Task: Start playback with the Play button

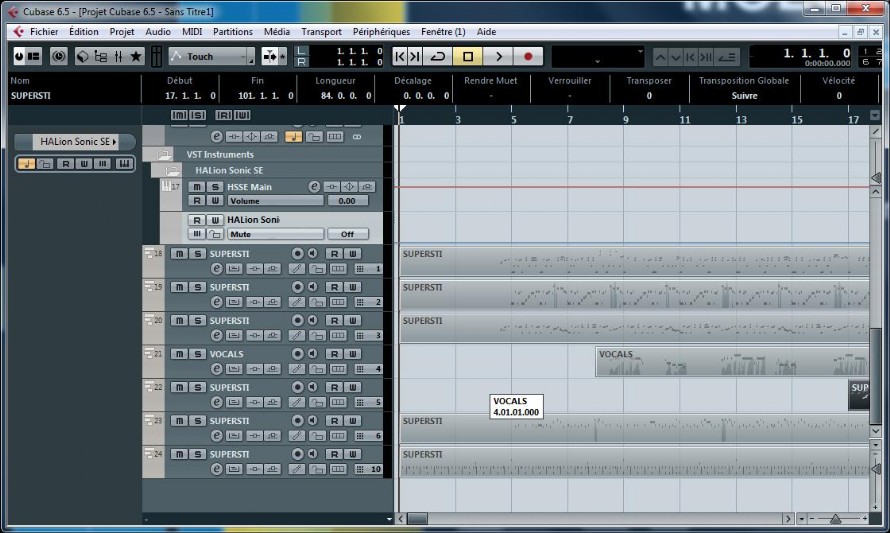Action: 498,56
